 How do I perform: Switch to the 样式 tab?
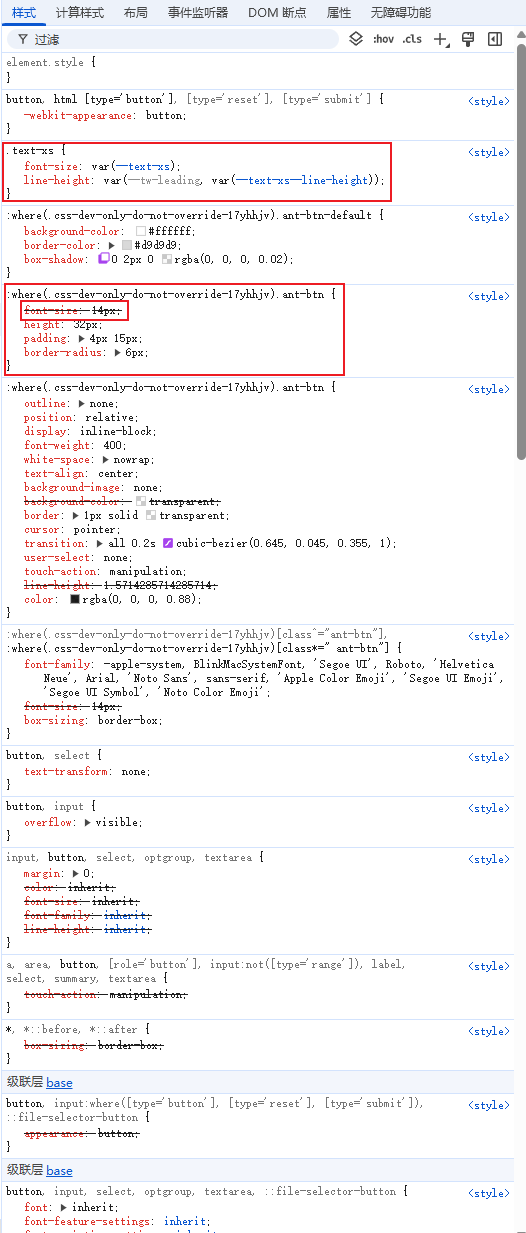point(24,12)
